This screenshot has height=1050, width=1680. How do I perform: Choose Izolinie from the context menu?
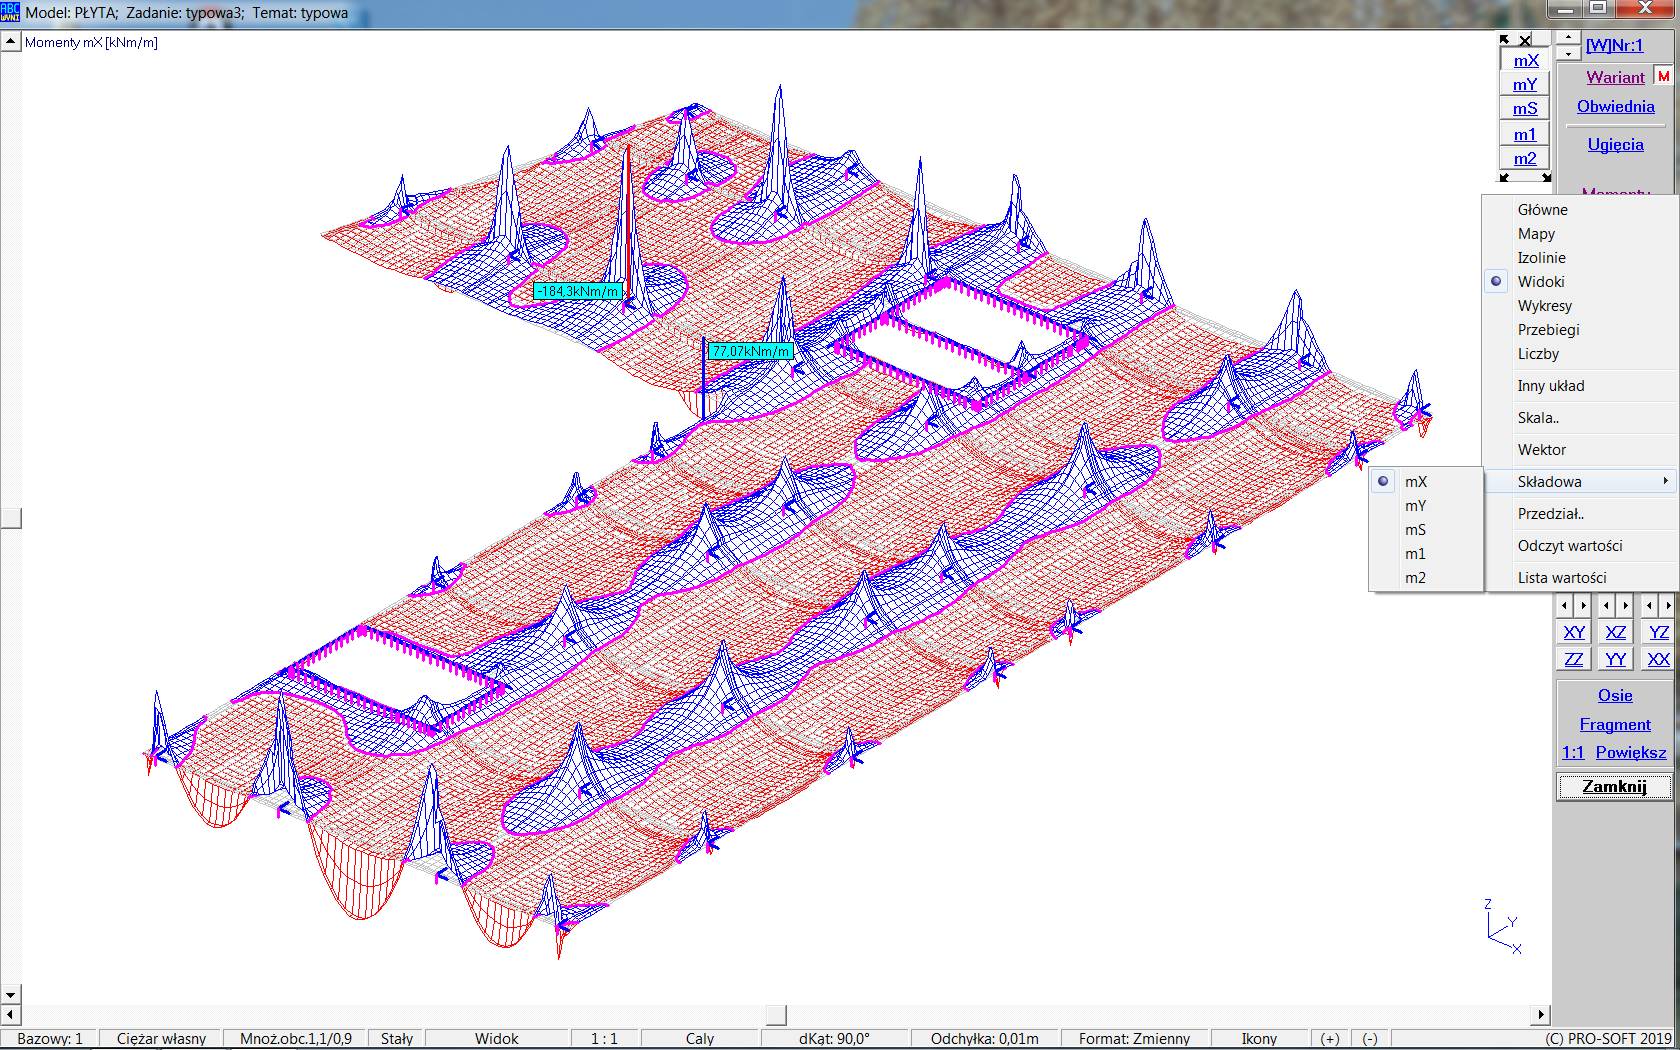point(1541,258)
